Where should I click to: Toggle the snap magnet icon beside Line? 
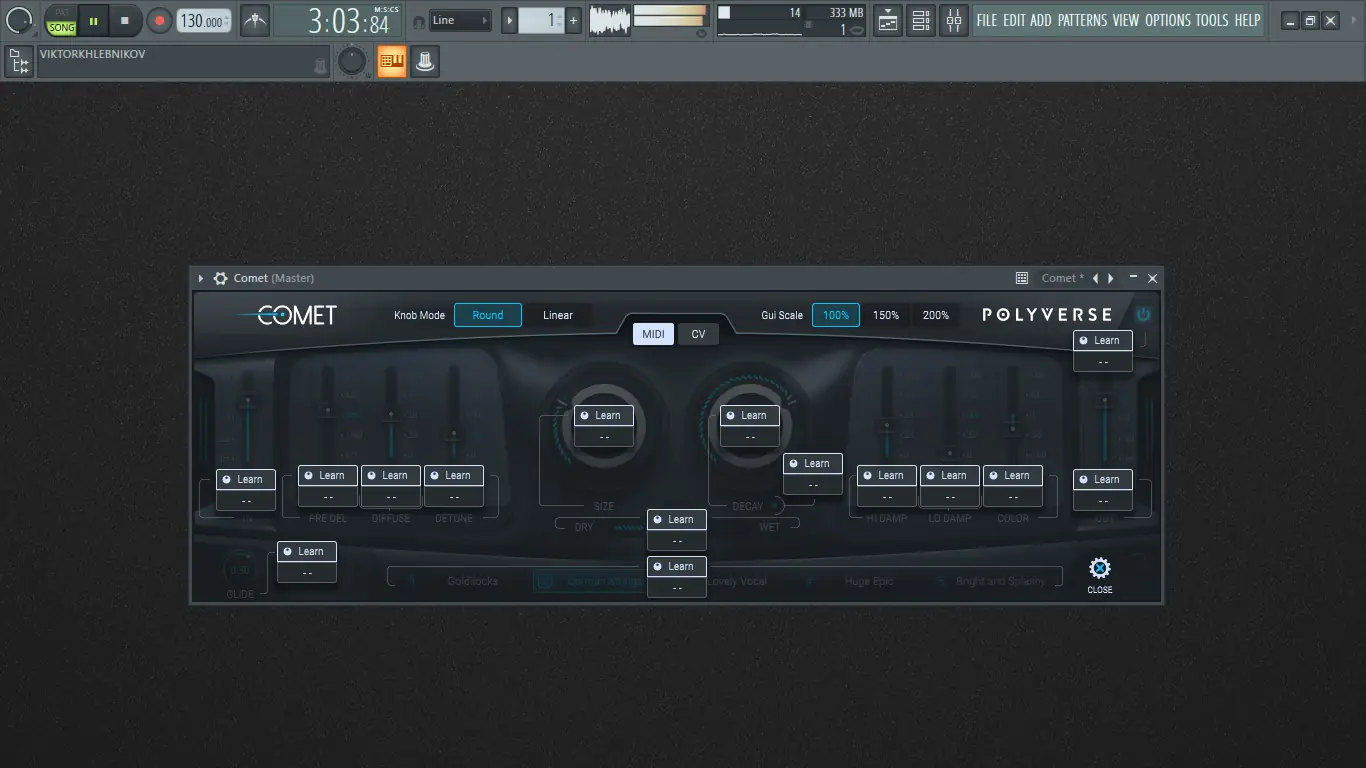418,21
